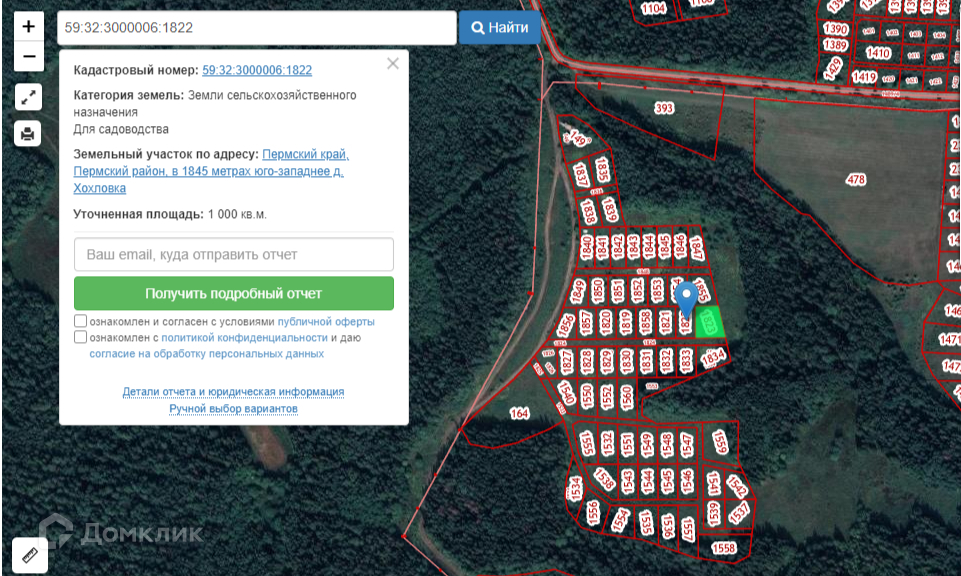Open the Пермский край address link
Viewport: 961px width, 576px height.
(305, 155)
